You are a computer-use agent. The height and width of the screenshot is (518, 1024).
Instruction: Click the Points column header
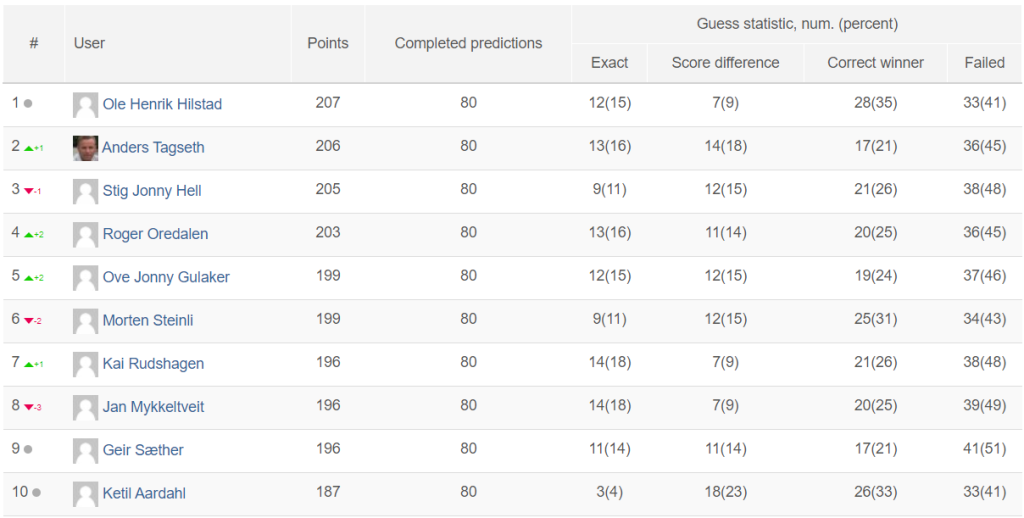(x=328, y=43)
